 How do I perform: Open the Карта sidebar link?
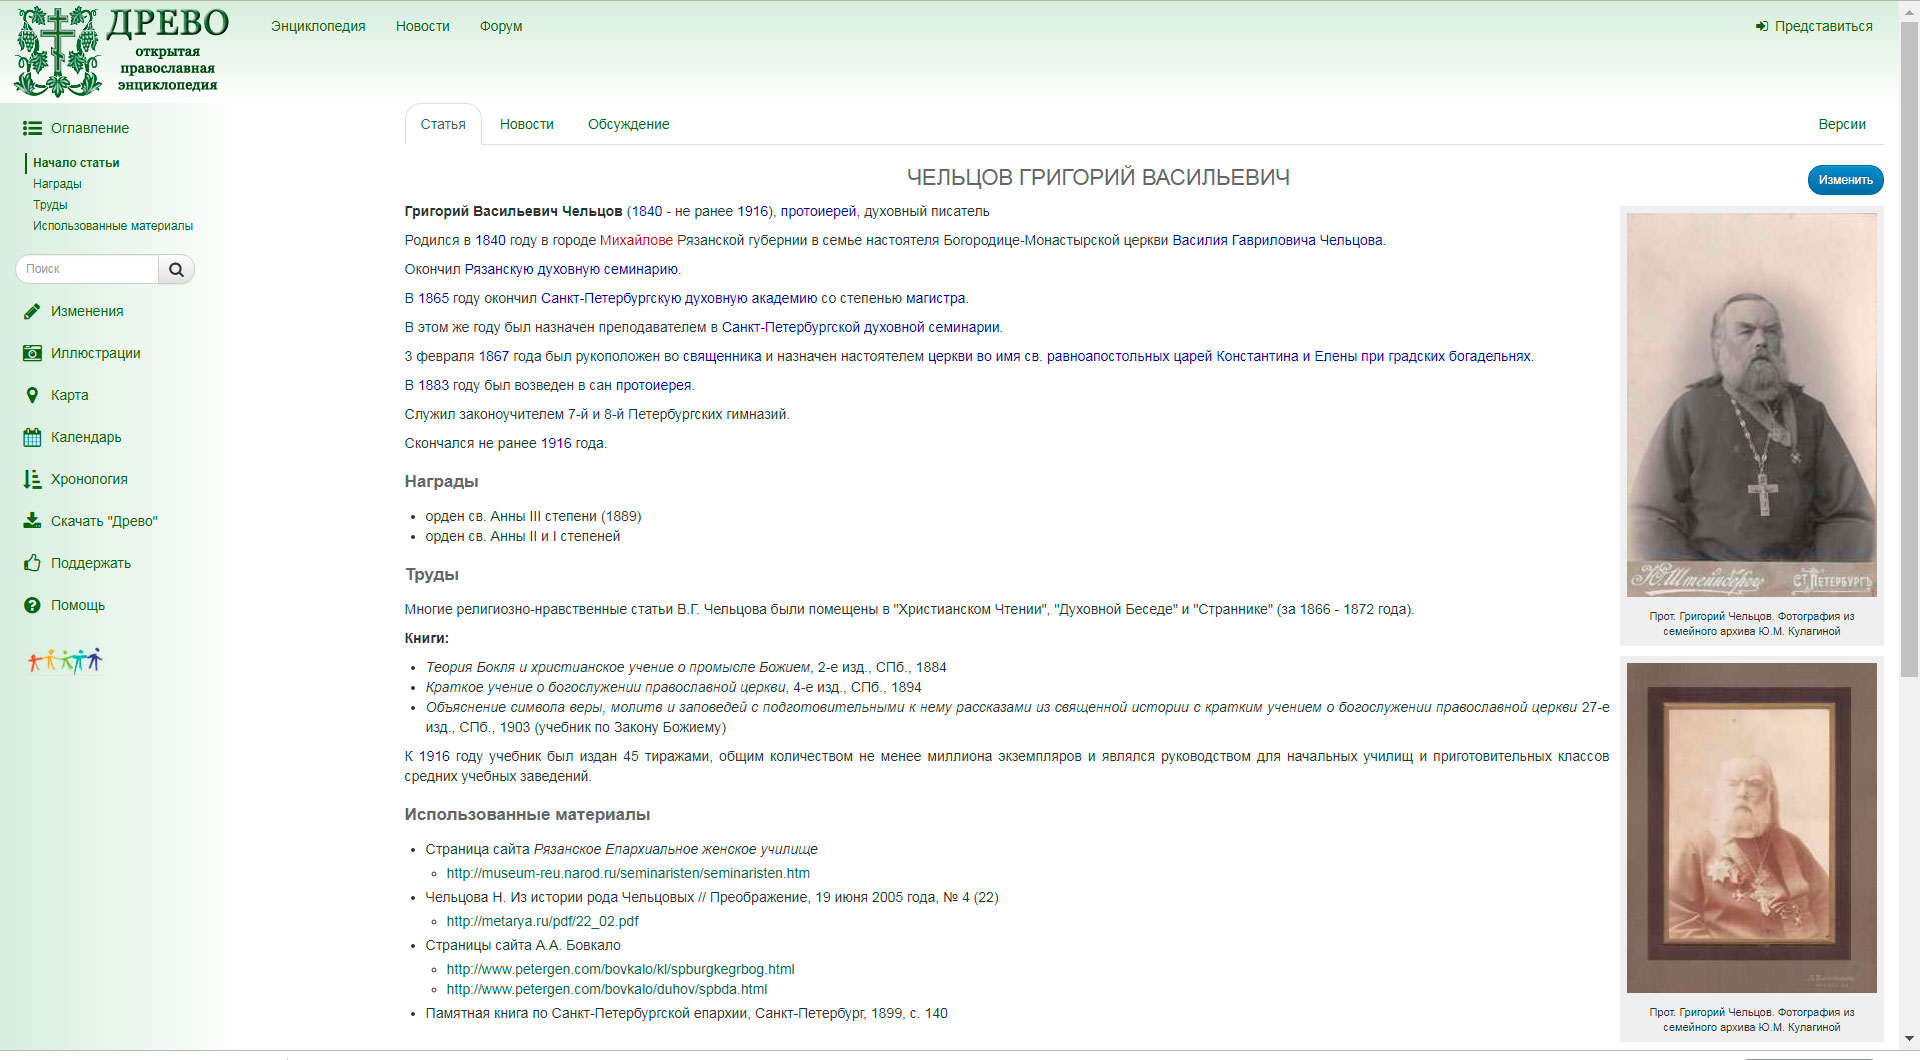coord(70,395)
